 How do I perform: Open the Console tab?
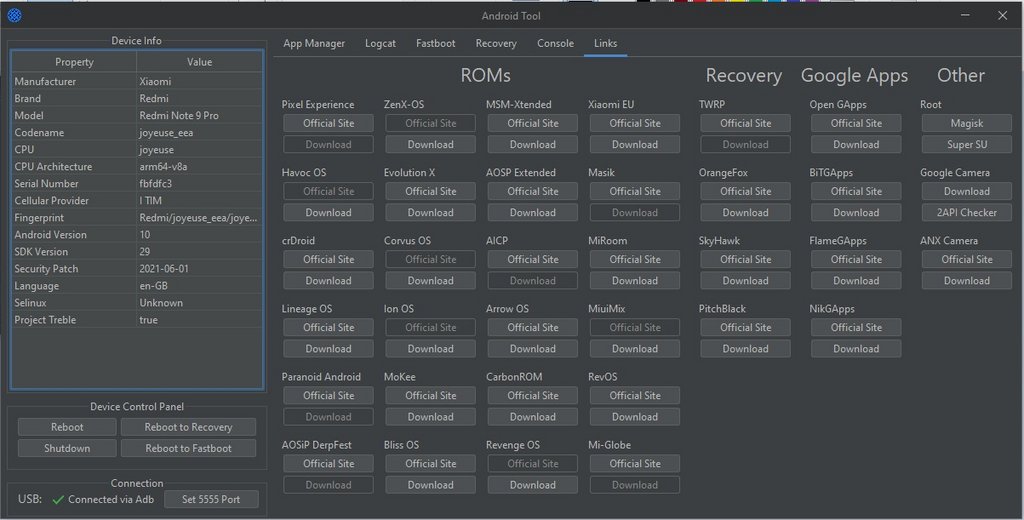[x=555, y=43]
